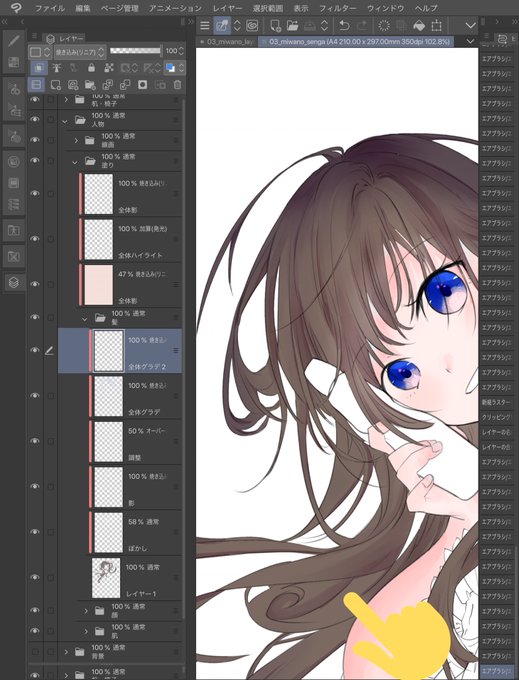Screen dimensions: 519x680
Task: Click the create layer mask icon
Action: (142, 85)
